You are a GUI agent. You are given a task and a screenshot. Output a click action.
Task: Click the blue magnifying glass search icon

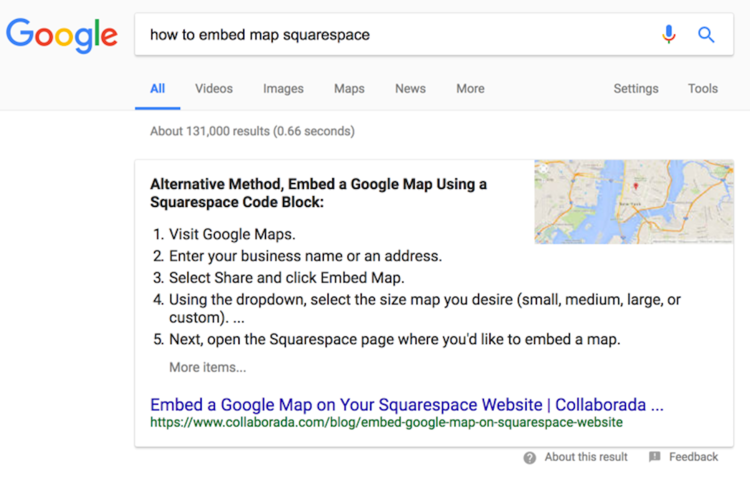tap(706, 34)
